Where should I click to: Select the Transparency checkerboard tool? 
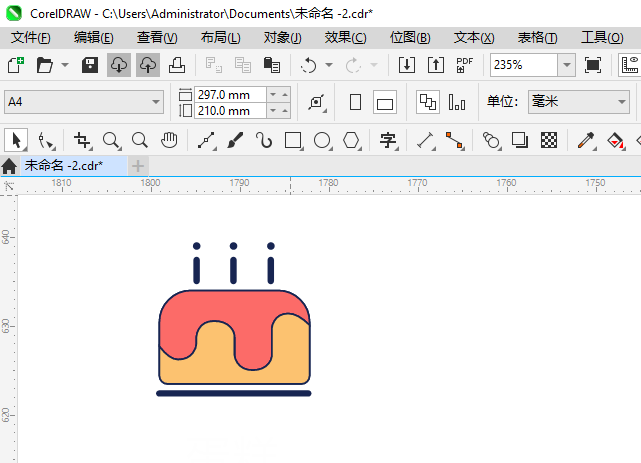(x=549, y=141)
